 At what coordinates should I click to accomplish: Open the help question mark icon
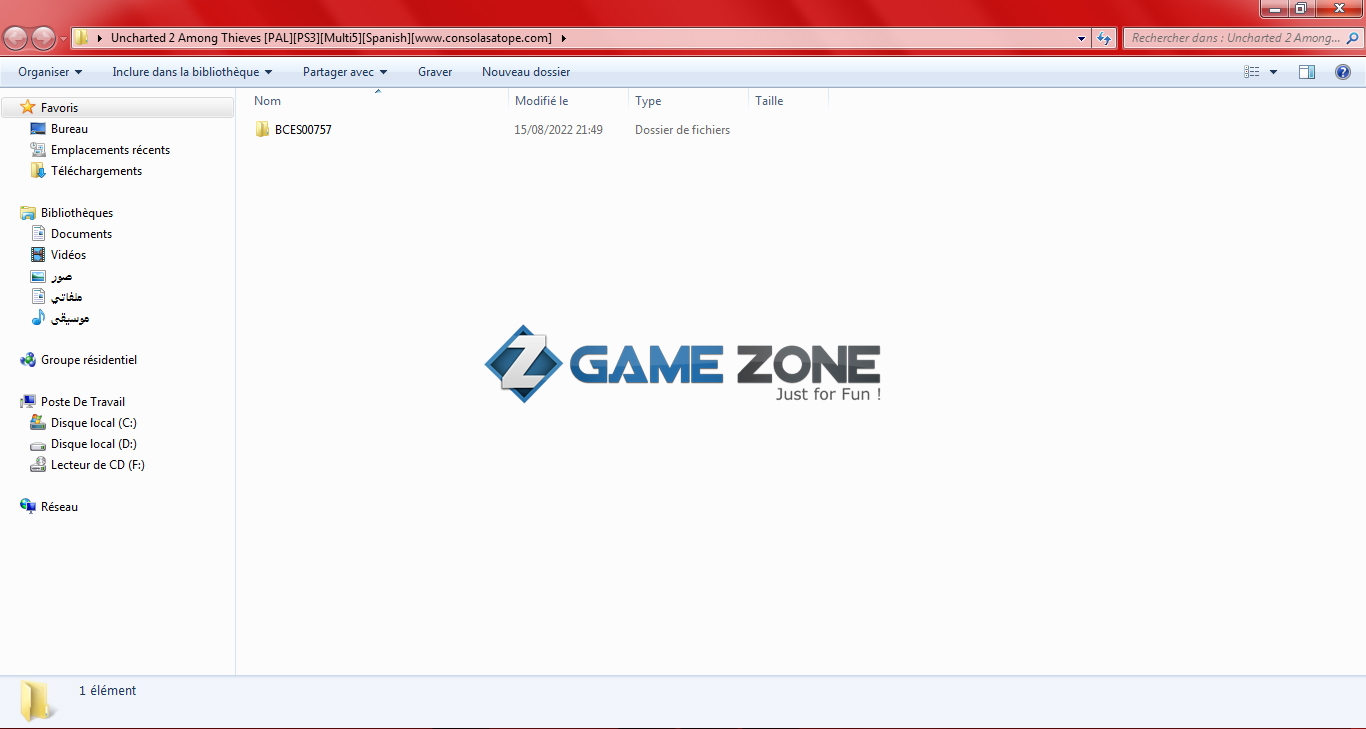point(1343,72)
